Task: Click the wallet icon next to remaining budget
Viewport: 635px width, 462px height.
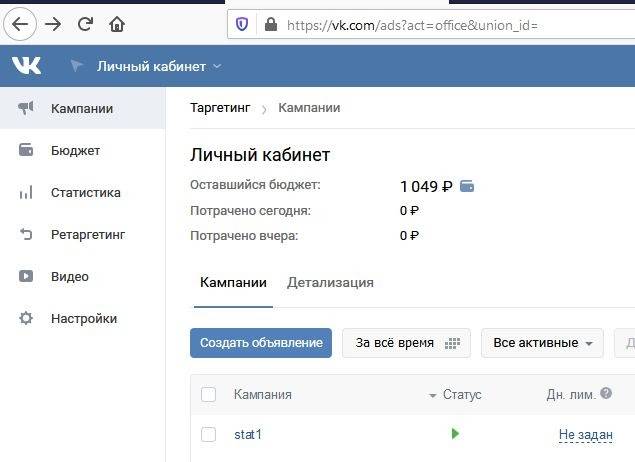Action: pyautogui.click(x=466, y=186)
